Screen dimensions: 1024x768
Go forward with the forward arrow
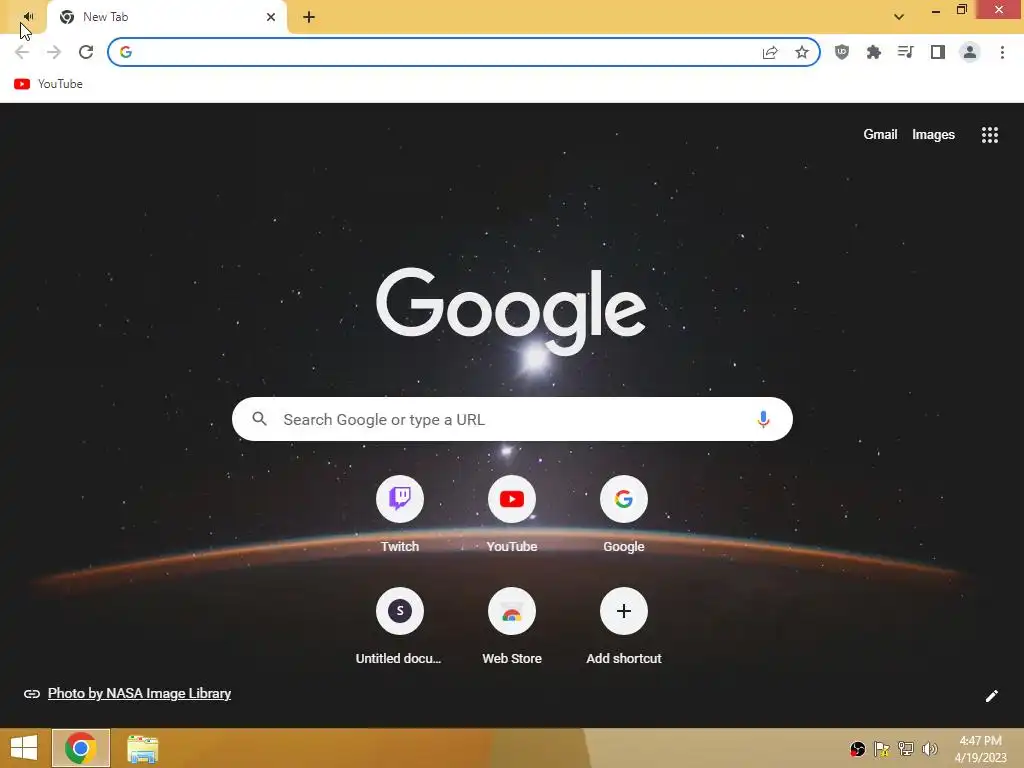(54, 52)
